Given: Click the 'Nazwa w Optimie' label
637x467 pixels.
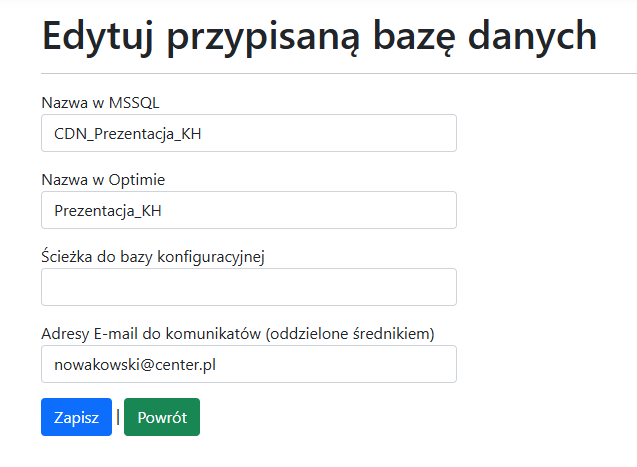Looking at the screenshot, I should (x=103, y=179).
